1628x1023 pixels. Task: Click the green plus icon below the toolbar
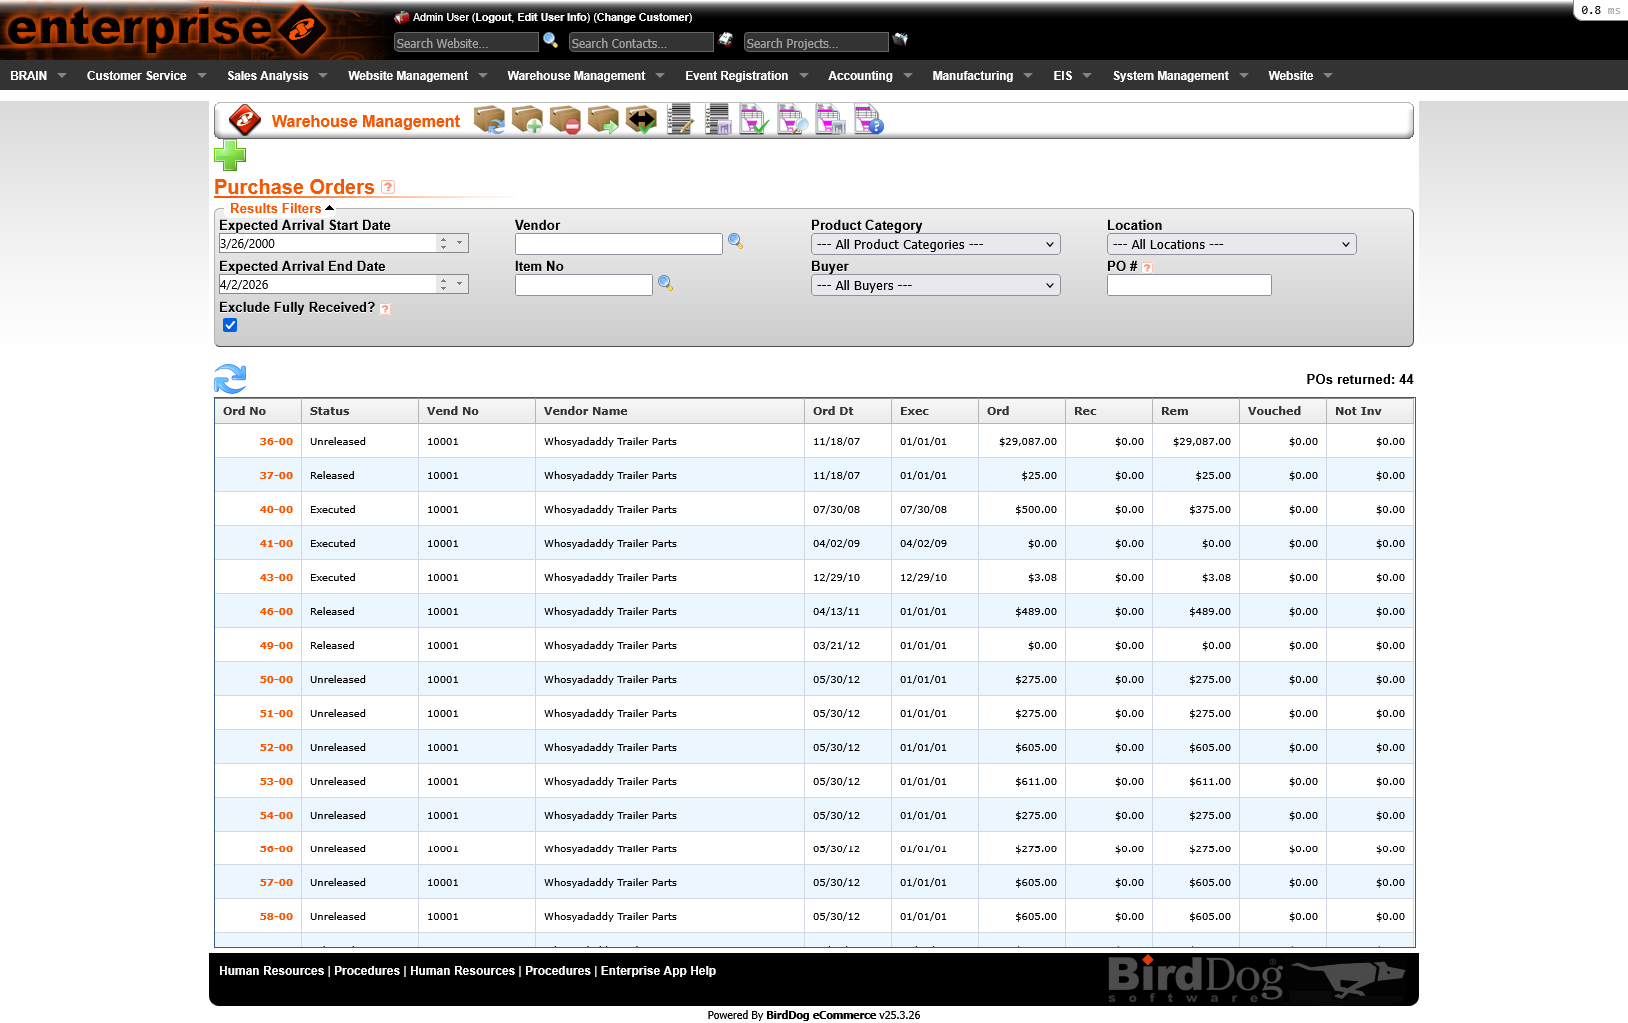click(x=230, y=156)
